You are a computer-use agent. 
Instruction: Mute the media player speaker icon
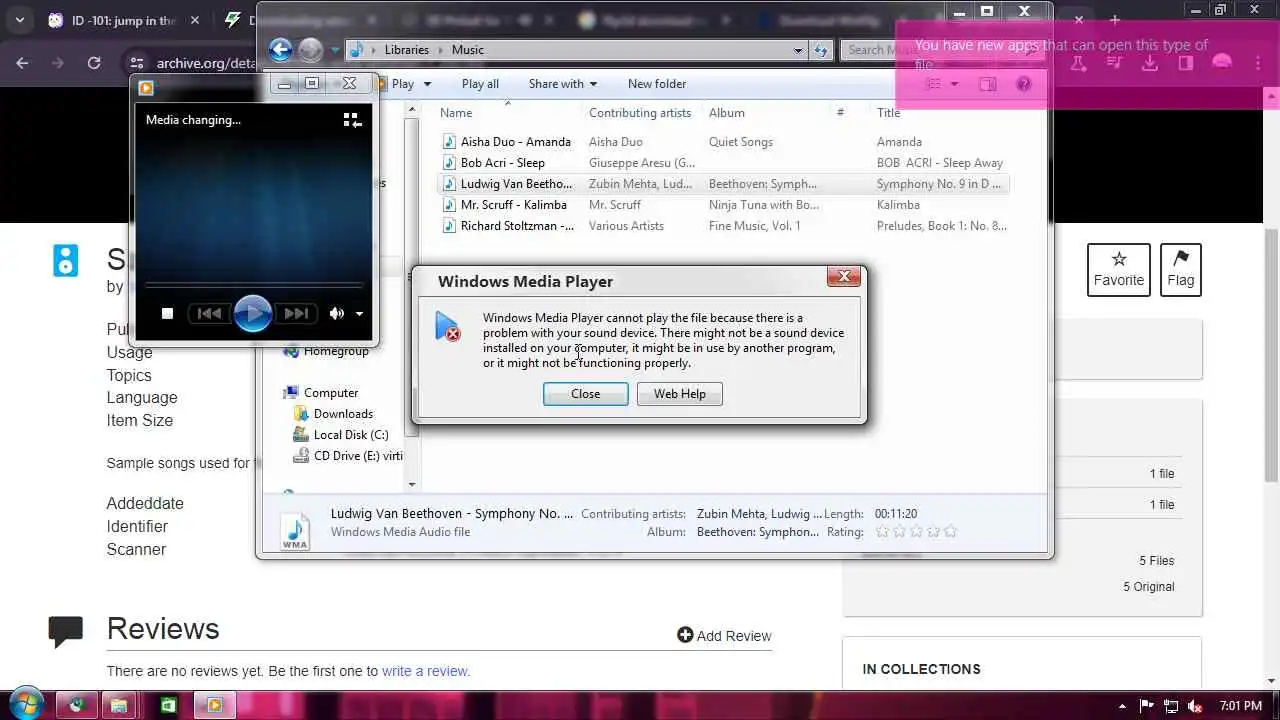tap(337, 314)
